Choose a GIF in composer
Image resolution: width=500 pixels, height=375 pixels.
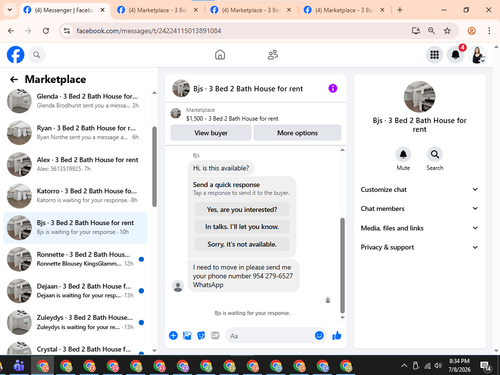215,335
